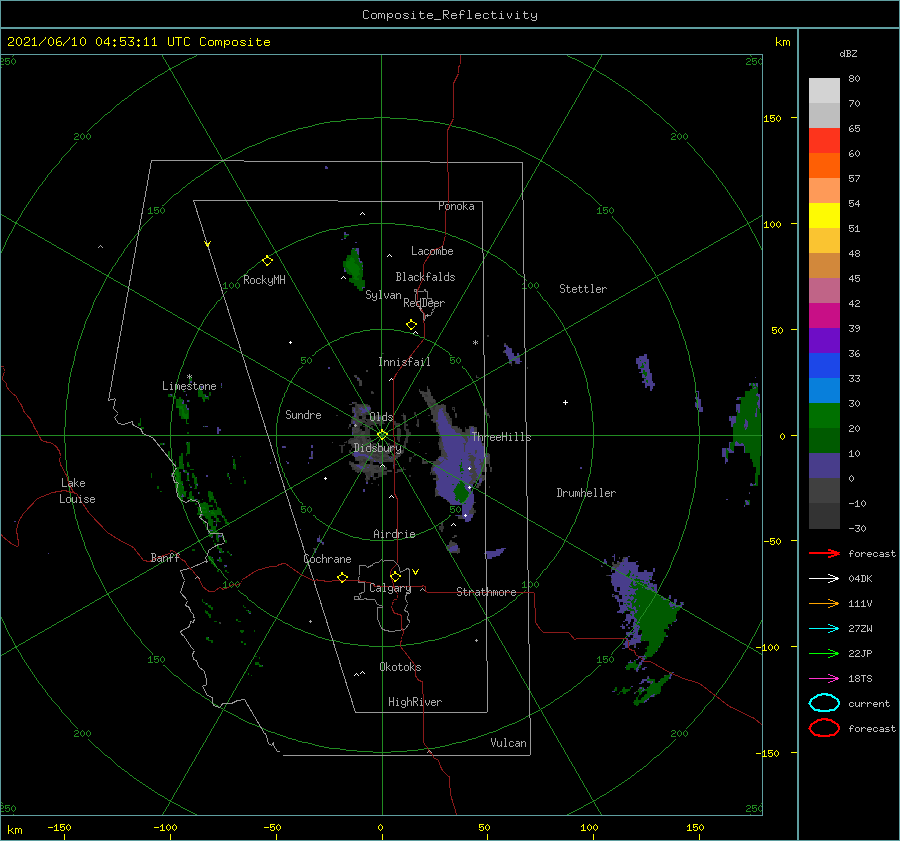Select the magenta 42-39 dBZ swatch
The image size is (900, 841).
click(x=824, y=316)
